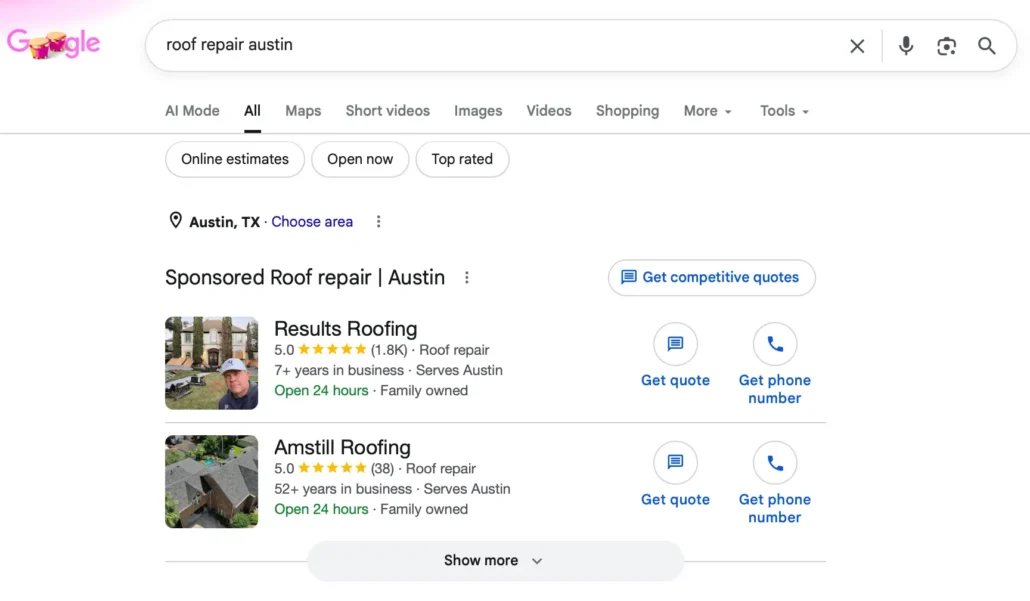Image resolution: width=1030 pixels, height=601 pixels.
Task: Toggle the Top rated filter chip
Action: tap(462, 160)
